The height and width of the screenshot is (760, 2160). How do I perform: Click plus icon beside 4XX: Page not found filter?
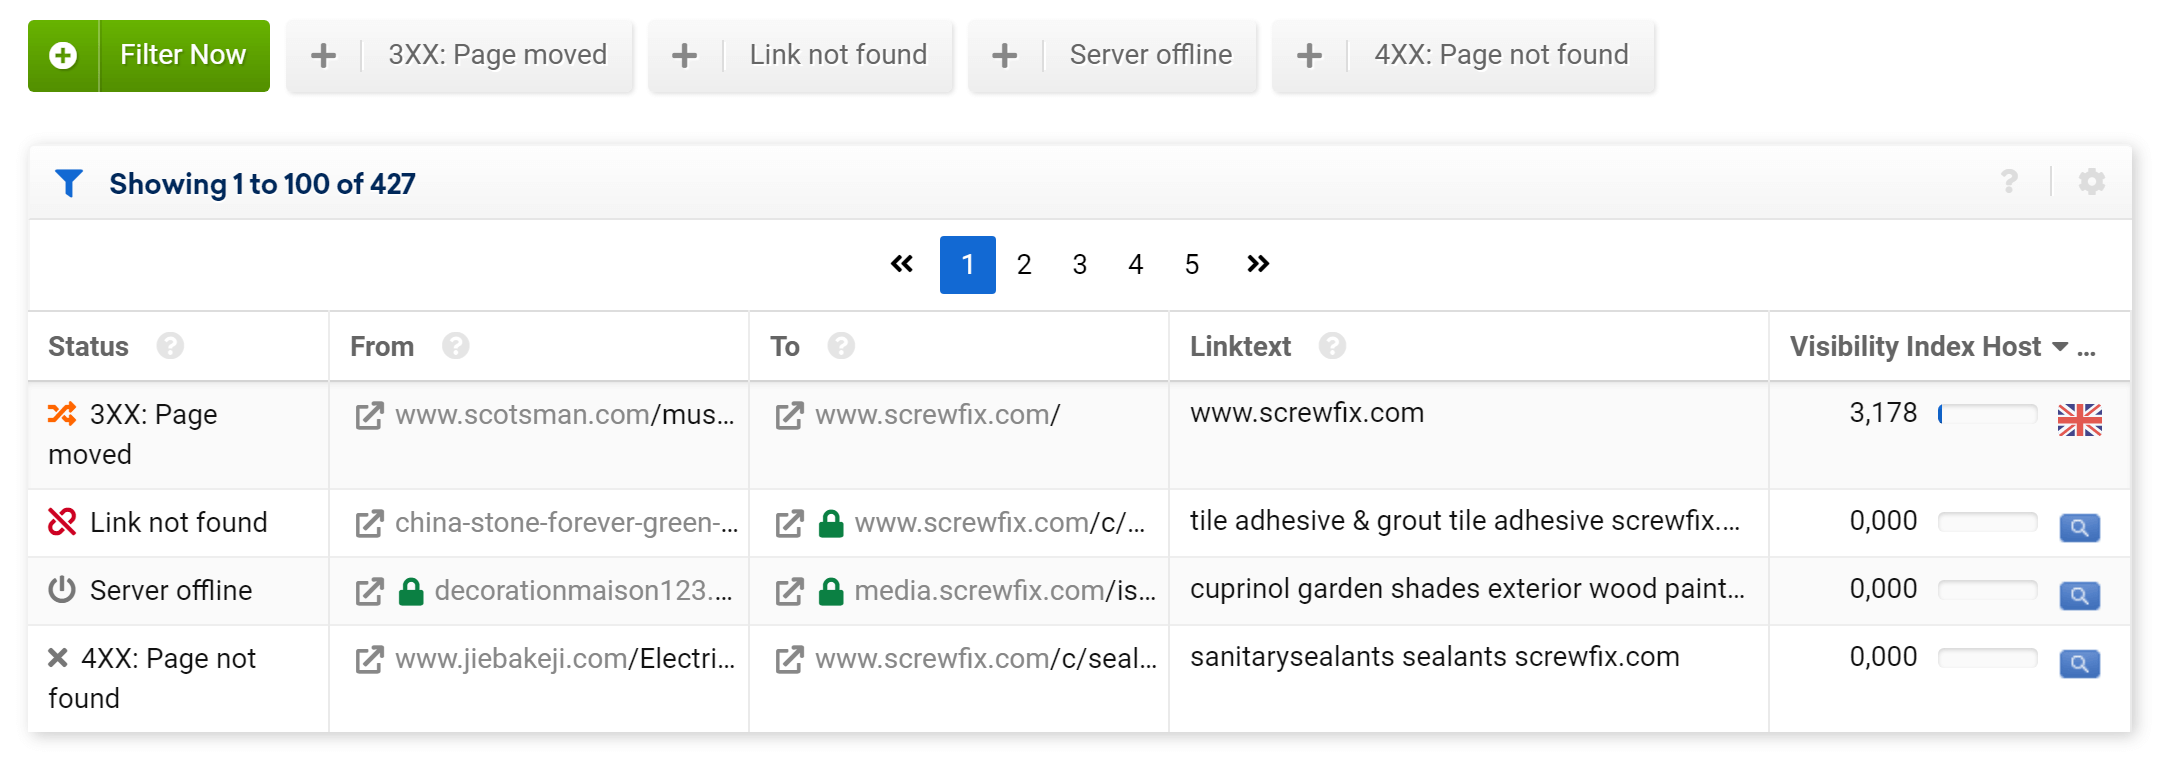(1309, 56)
